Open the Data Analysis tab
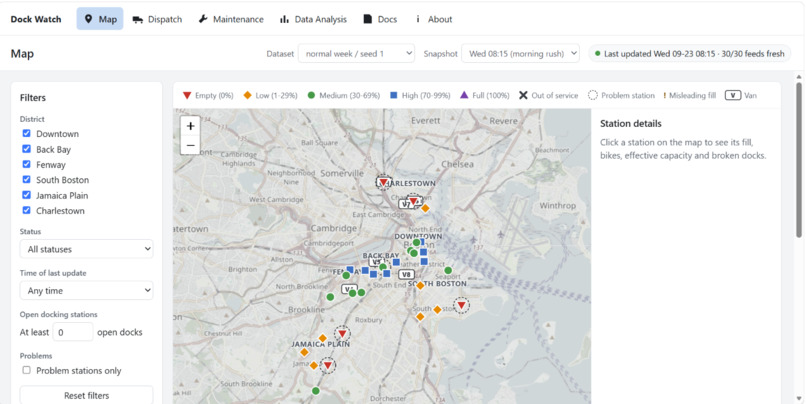Viewport: 806px width, 404px height. (x=313, y=19)
